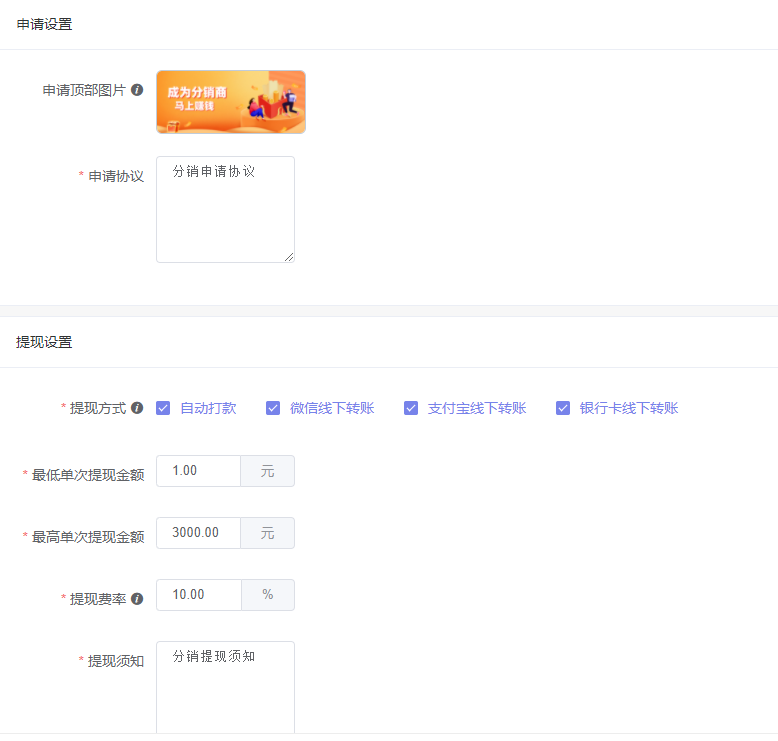Click 元 suffix of maximum withdrawal amount
This screenshot has width=778, height=741.
pos(267,533)
